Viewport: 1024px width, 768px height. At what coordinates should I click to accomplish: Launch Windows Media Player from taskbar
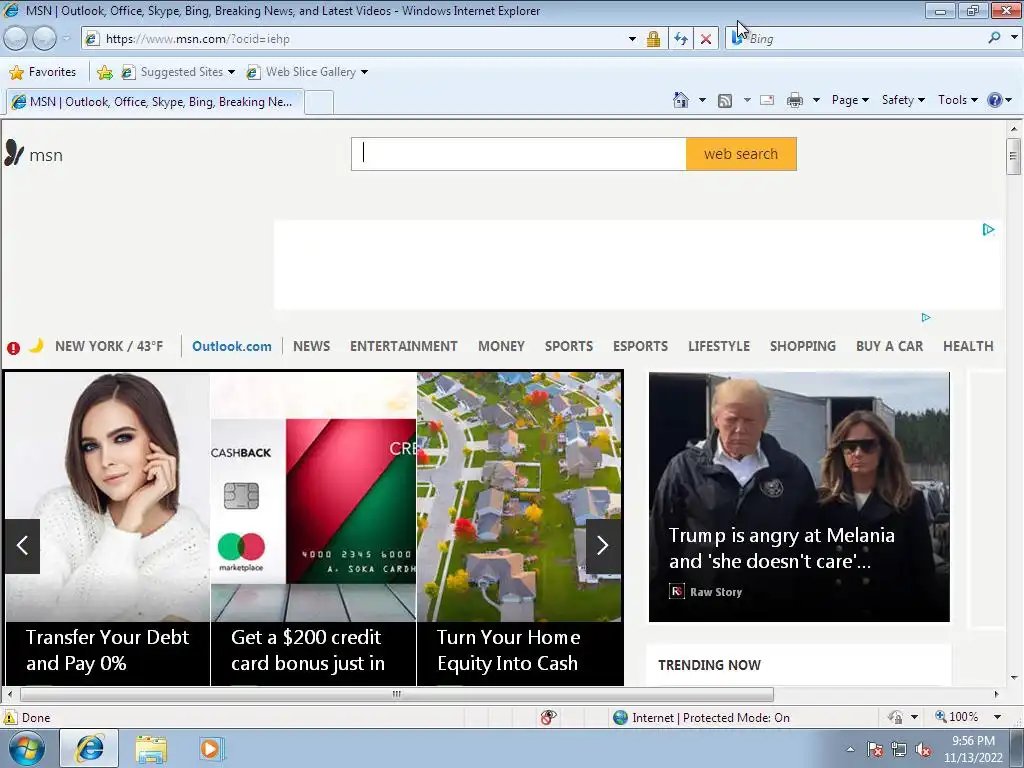[x=211, y=748]
